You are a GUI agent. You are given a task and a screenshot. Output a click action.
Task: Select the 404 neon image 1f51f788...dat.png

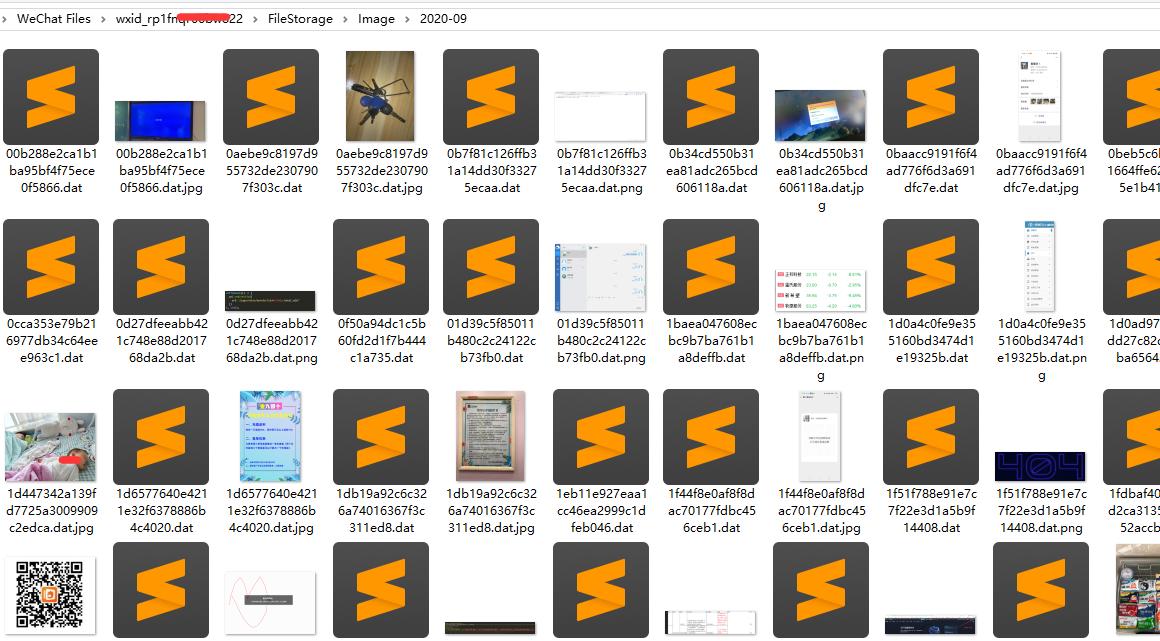1039,466
